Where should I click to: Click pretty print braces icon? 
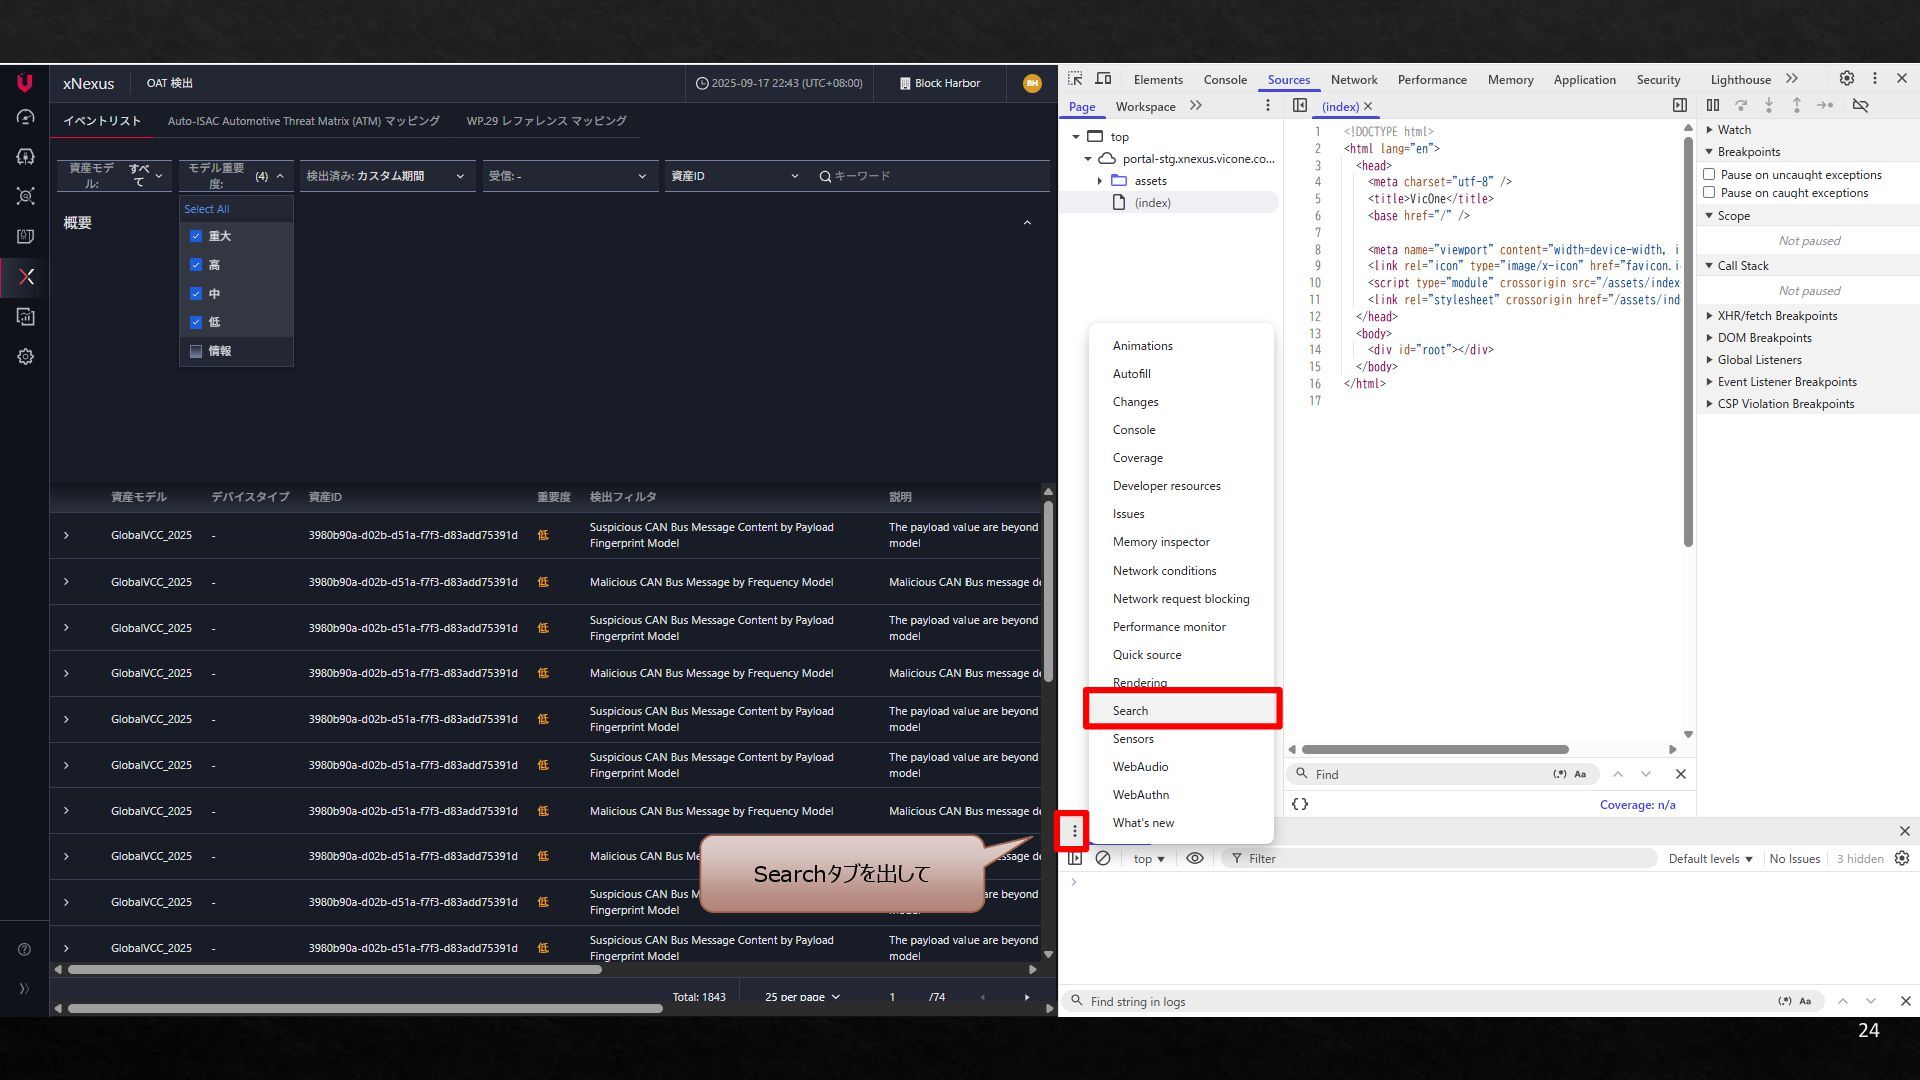pyautogui.click(x=1299, y=804)
